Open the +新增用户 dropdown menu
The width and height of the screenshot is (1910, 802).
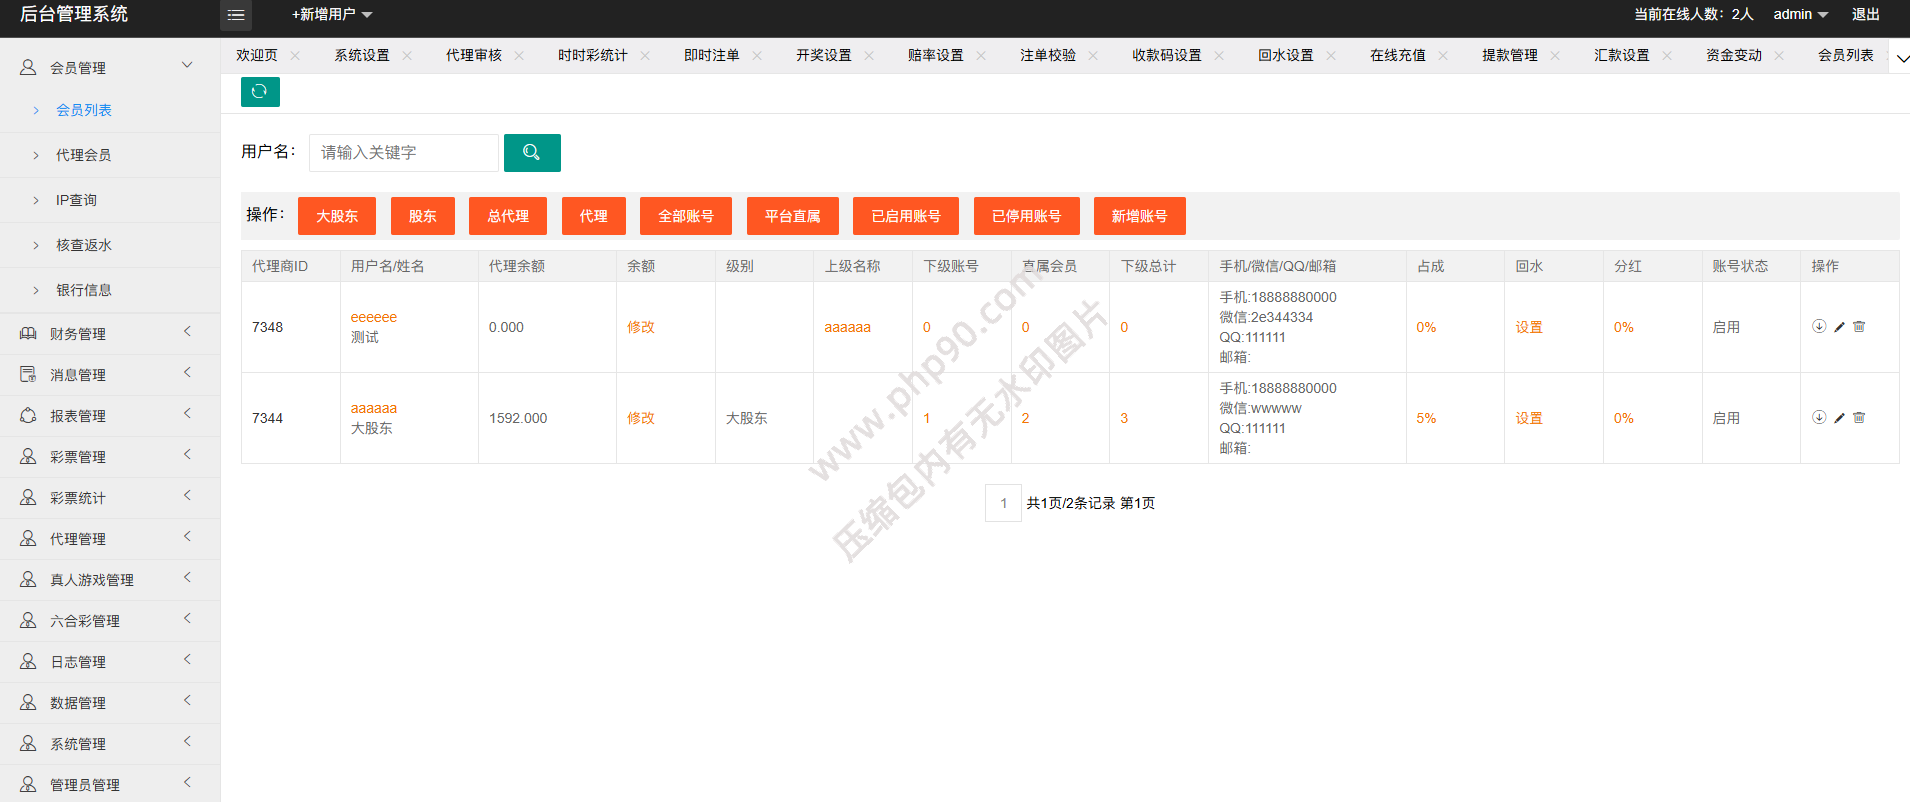point(331,15)
